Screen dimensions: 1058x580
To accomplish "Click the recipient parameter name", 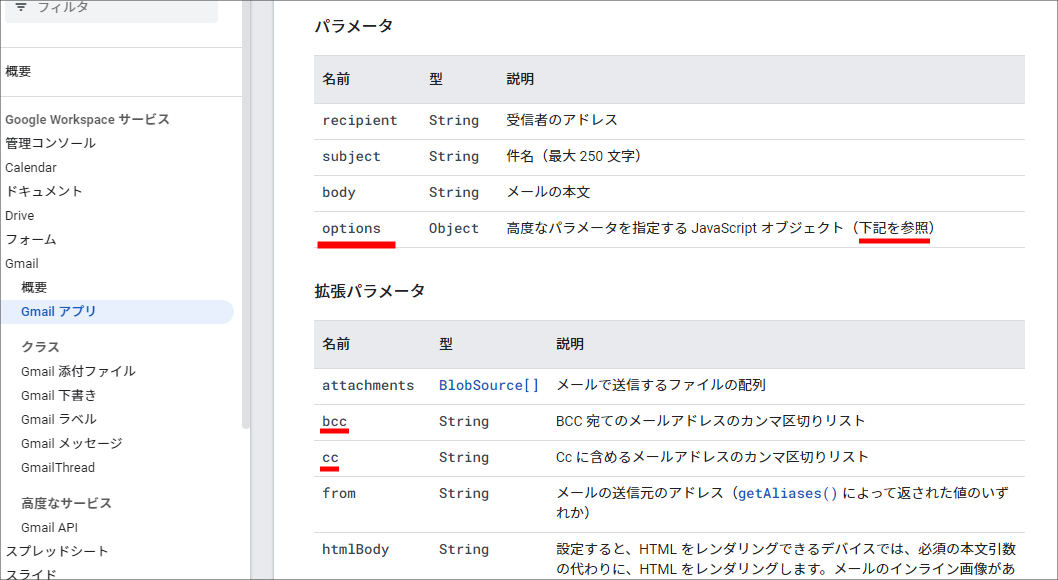I will pyautogui.click(x=360, y=121).
